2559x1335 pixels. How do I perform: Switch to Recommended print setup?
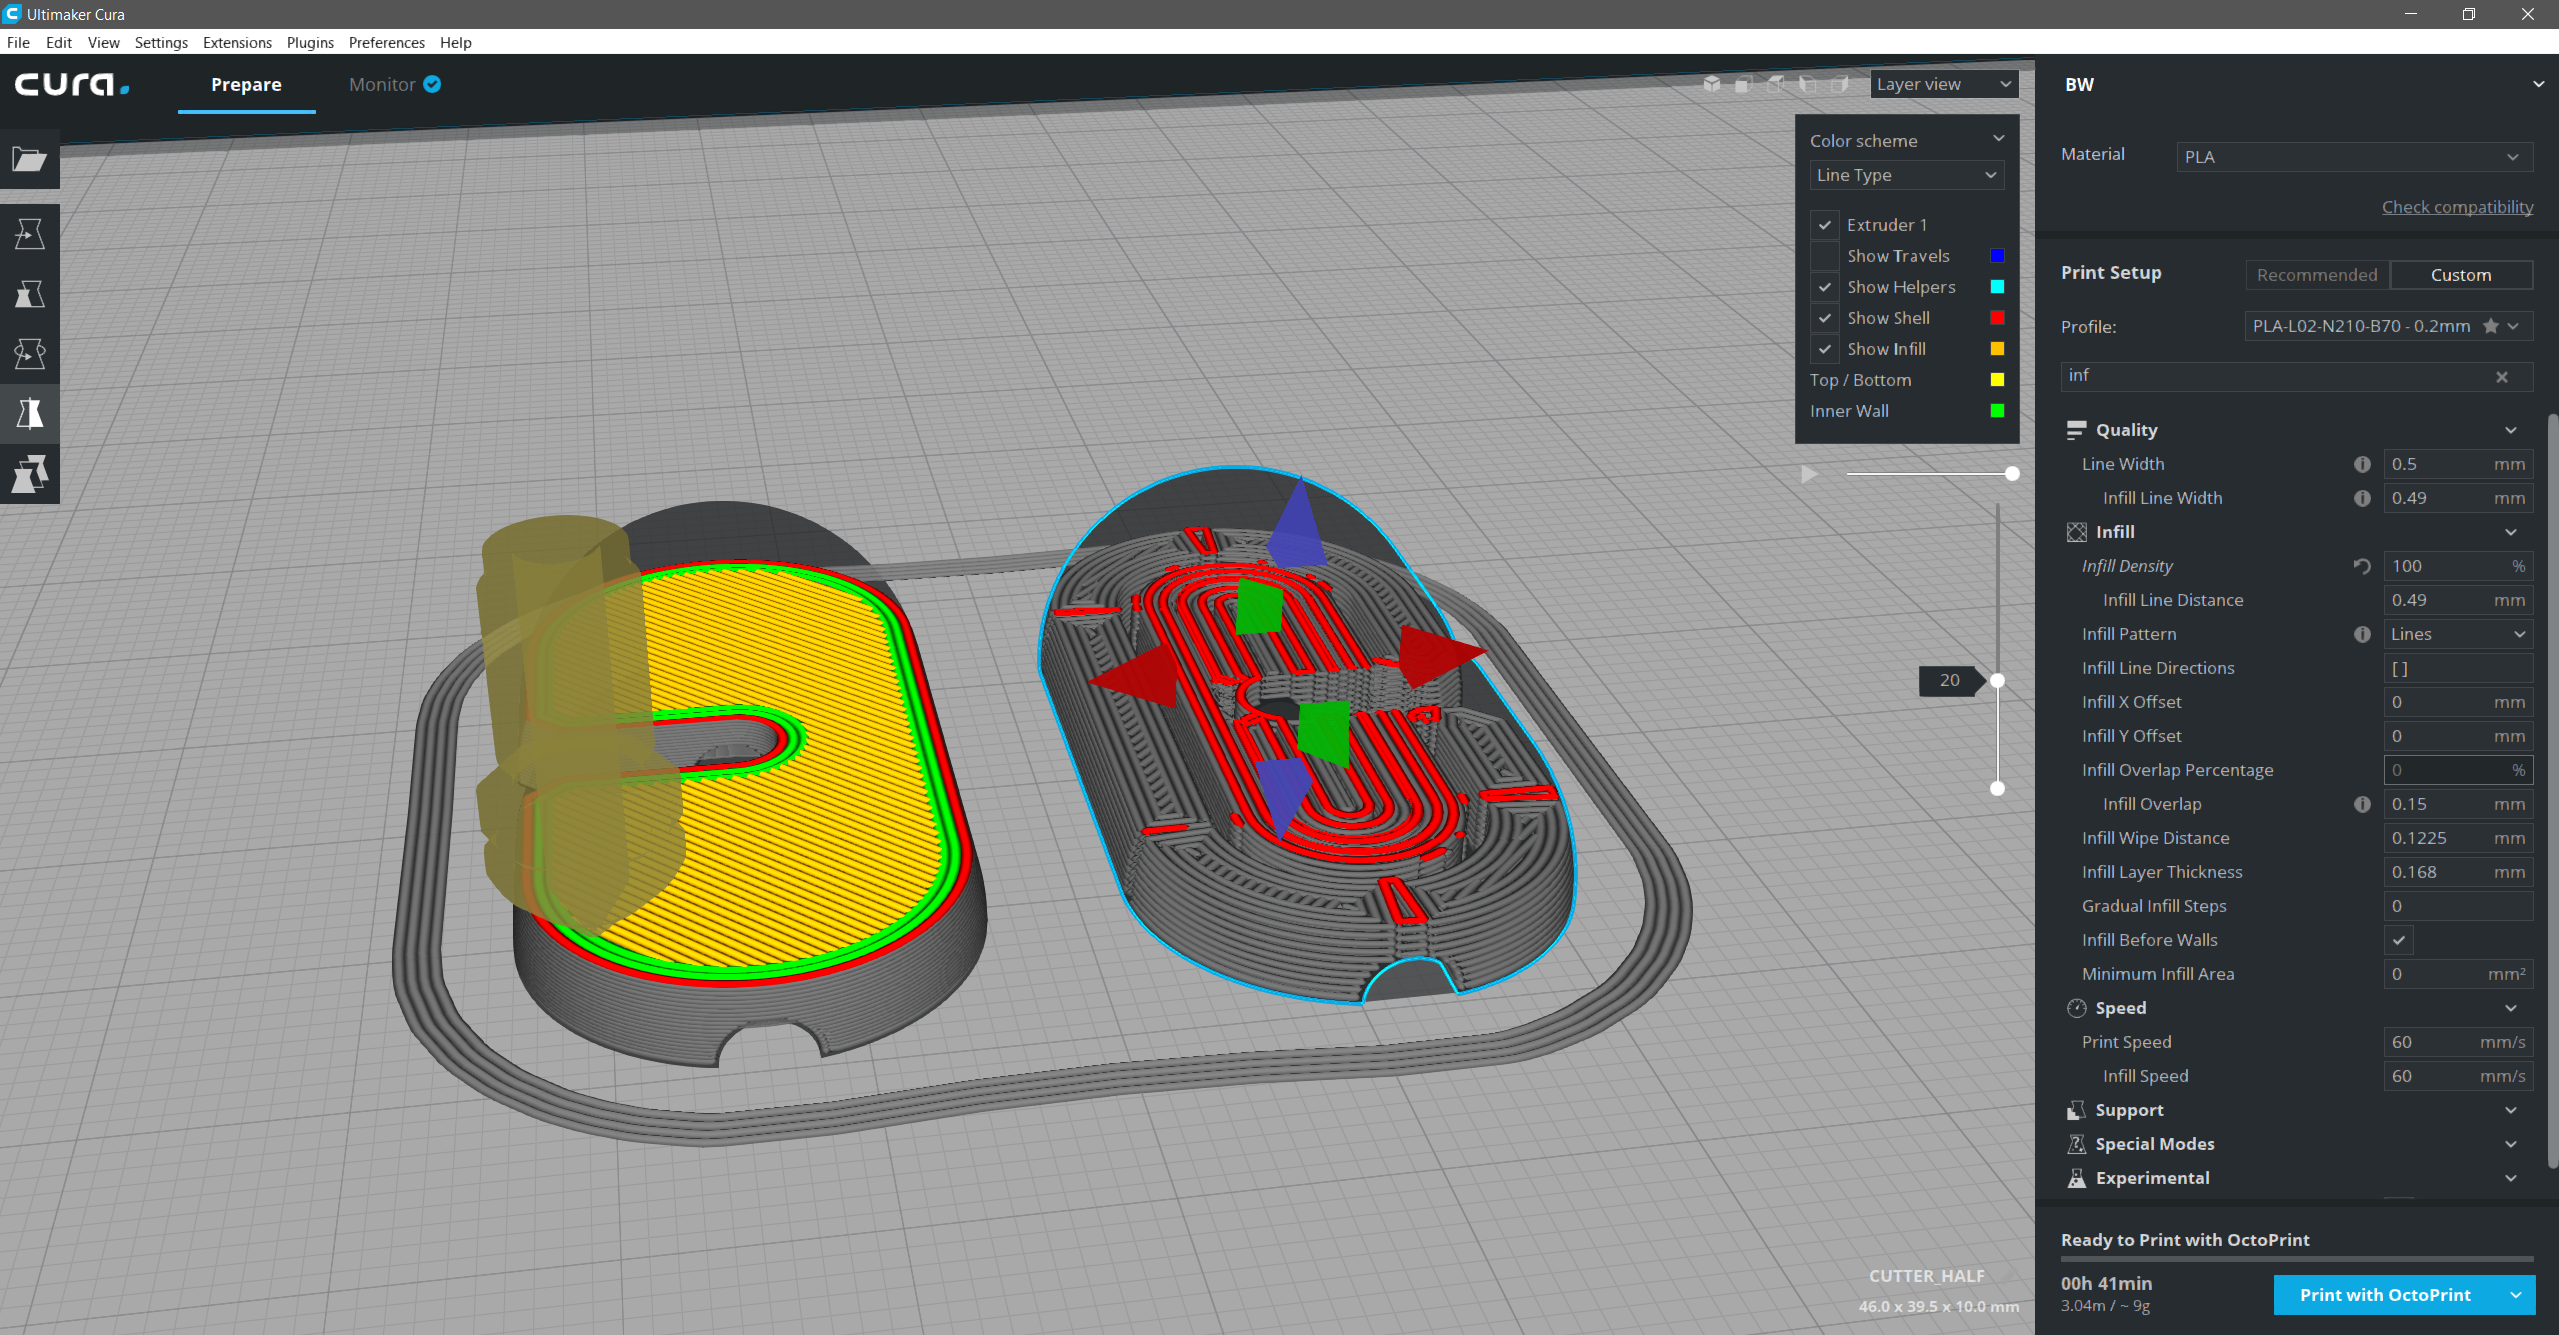coord(2317,275)
